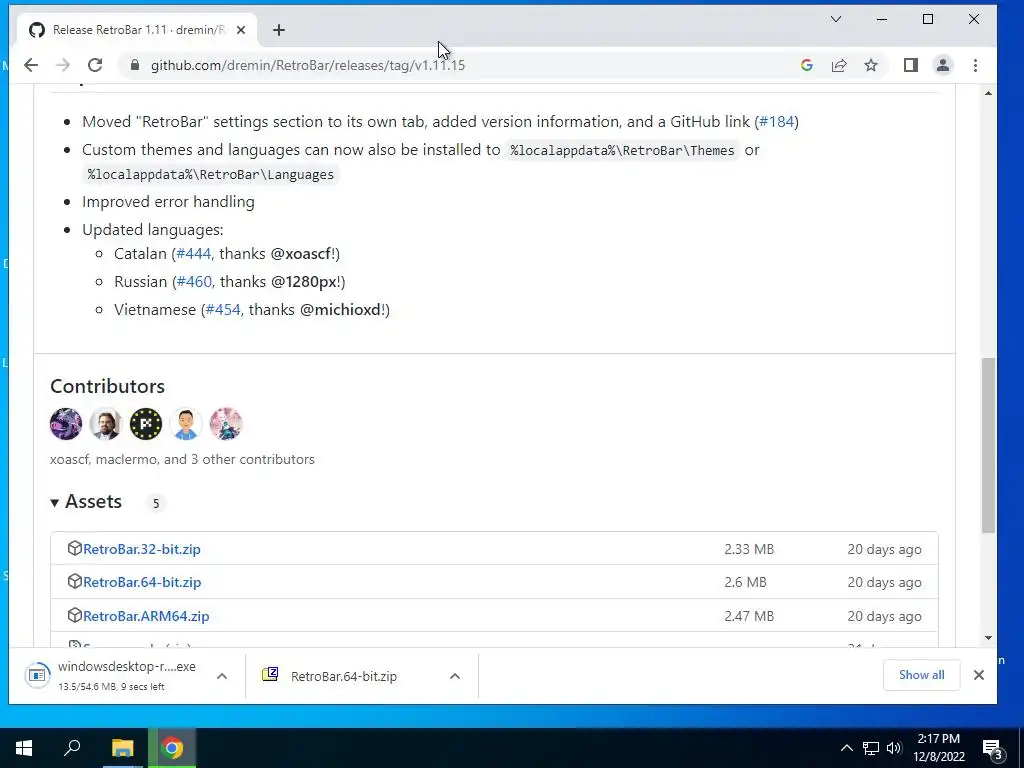This screenshot has width=1024, height=768.
Task: Open pull request #444 link
Action: (x=194, y=253)
